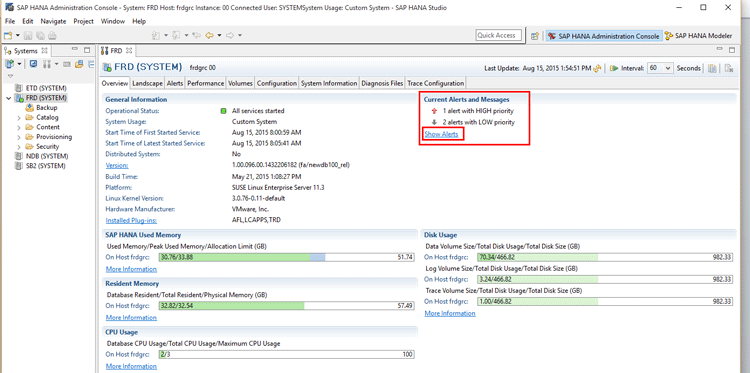750x373 pixels.
Task: Click the Forward navigation arrow icon
Action: tap(230, 35)
